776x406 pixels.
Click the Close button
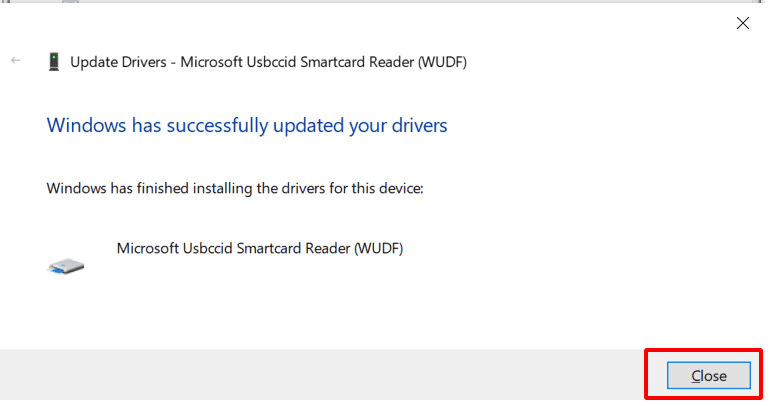coord(708,375)
